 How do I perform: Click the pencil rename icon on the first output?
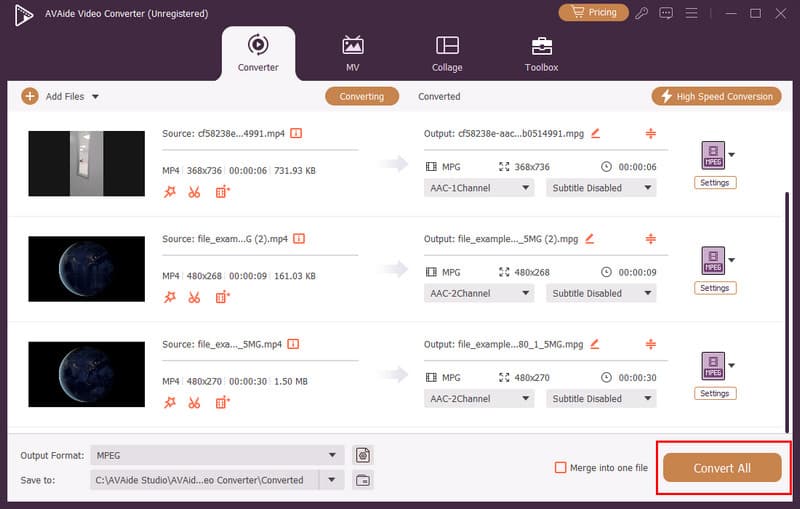tap(596, 133)
